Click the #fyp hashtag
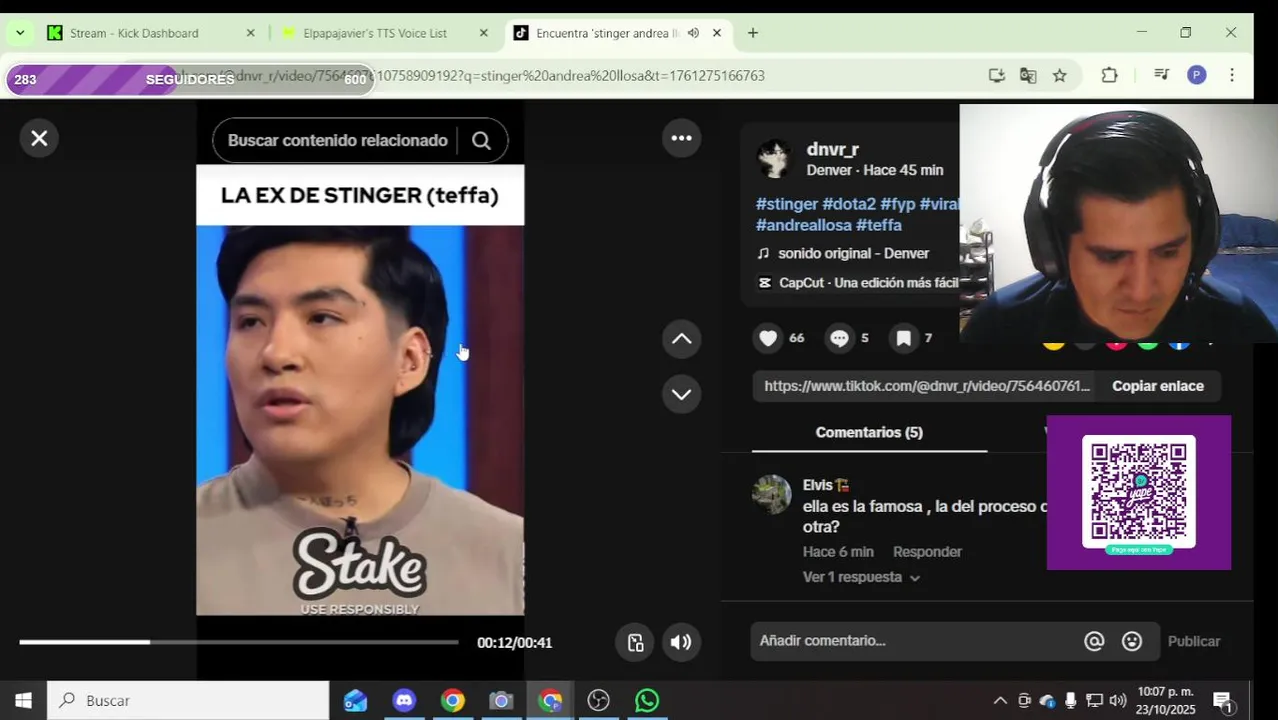The height and width of the screenshot is (720, 1278). point(897,204)
